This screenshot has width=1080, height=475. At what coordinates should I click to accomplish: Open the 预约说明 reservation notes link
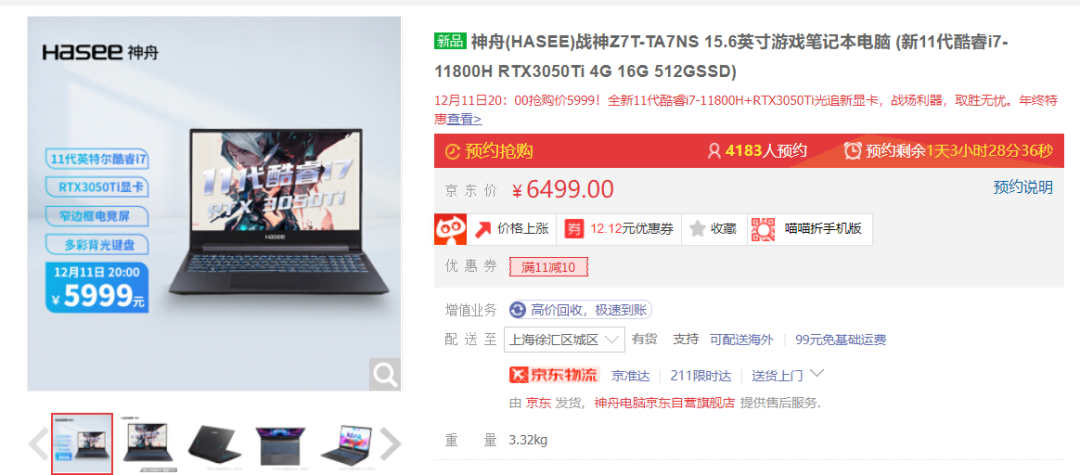point(1023,187)
